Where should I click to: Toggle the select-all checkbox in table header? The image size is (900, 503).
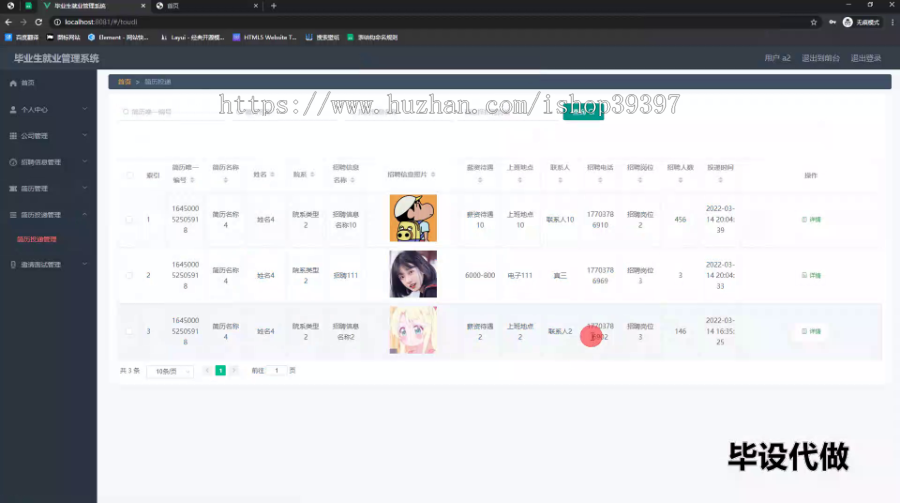[x=130, y=175]
